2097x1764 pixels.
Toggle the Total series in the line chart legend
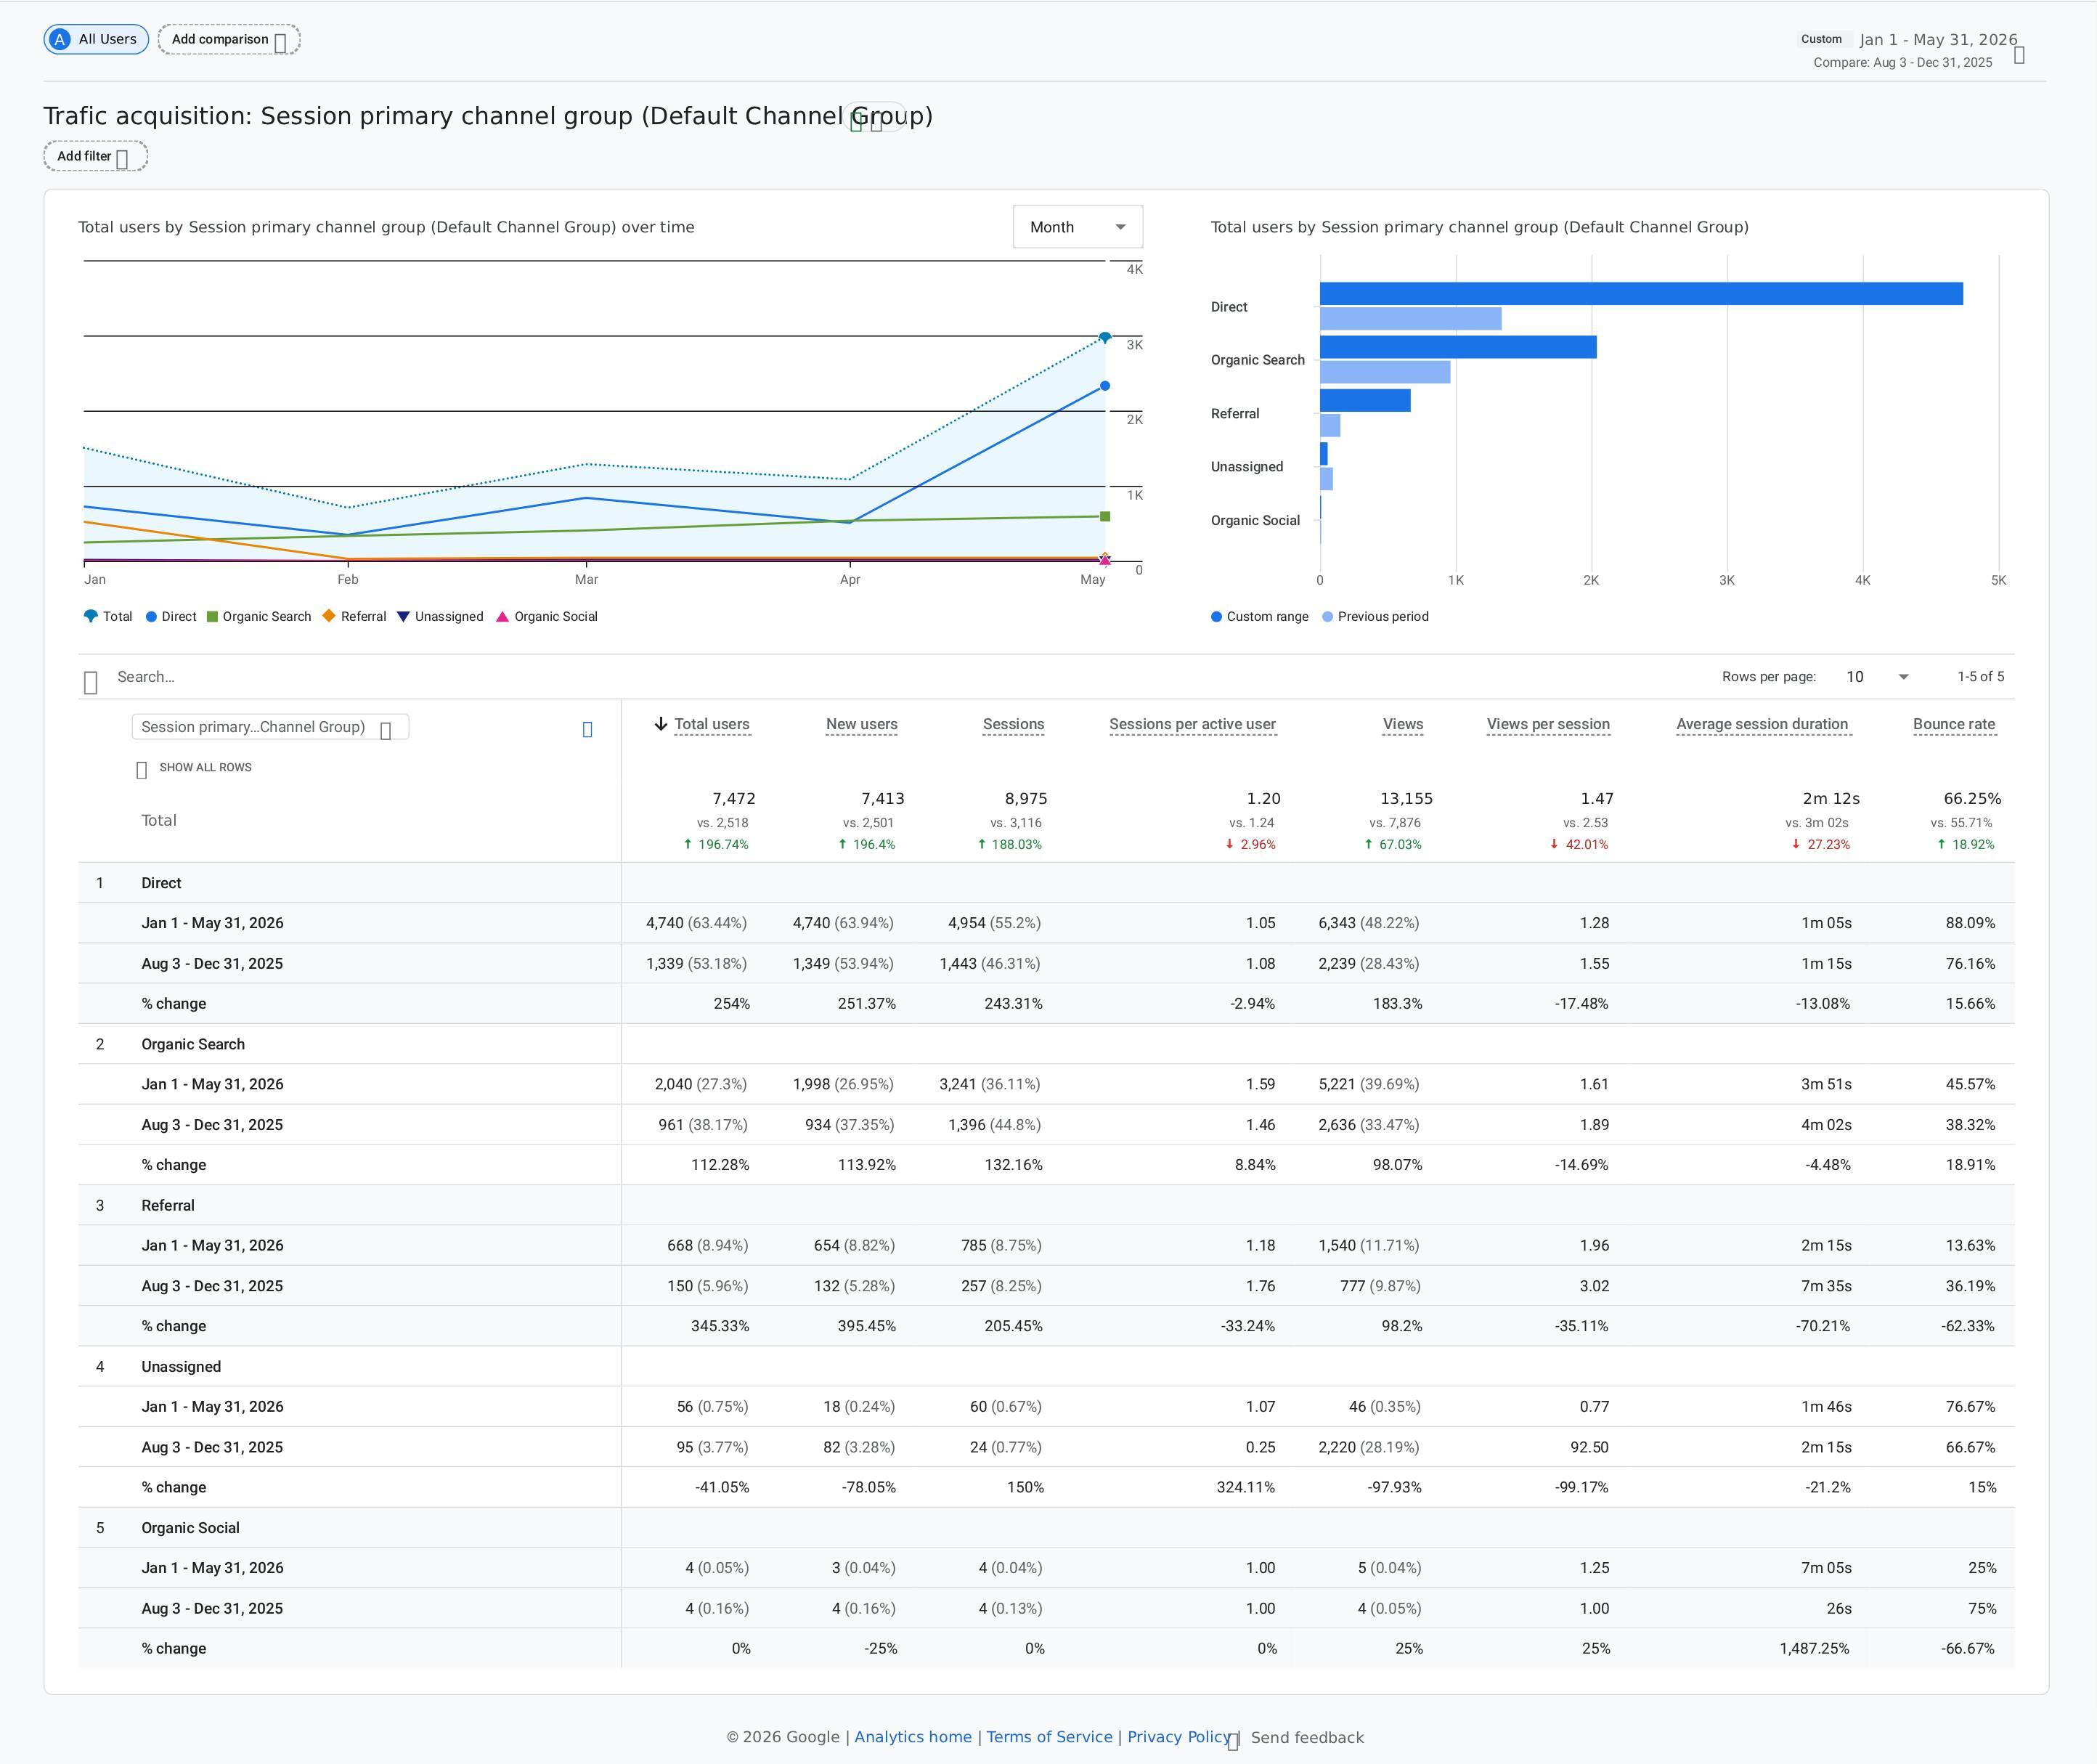coord(108,617)
